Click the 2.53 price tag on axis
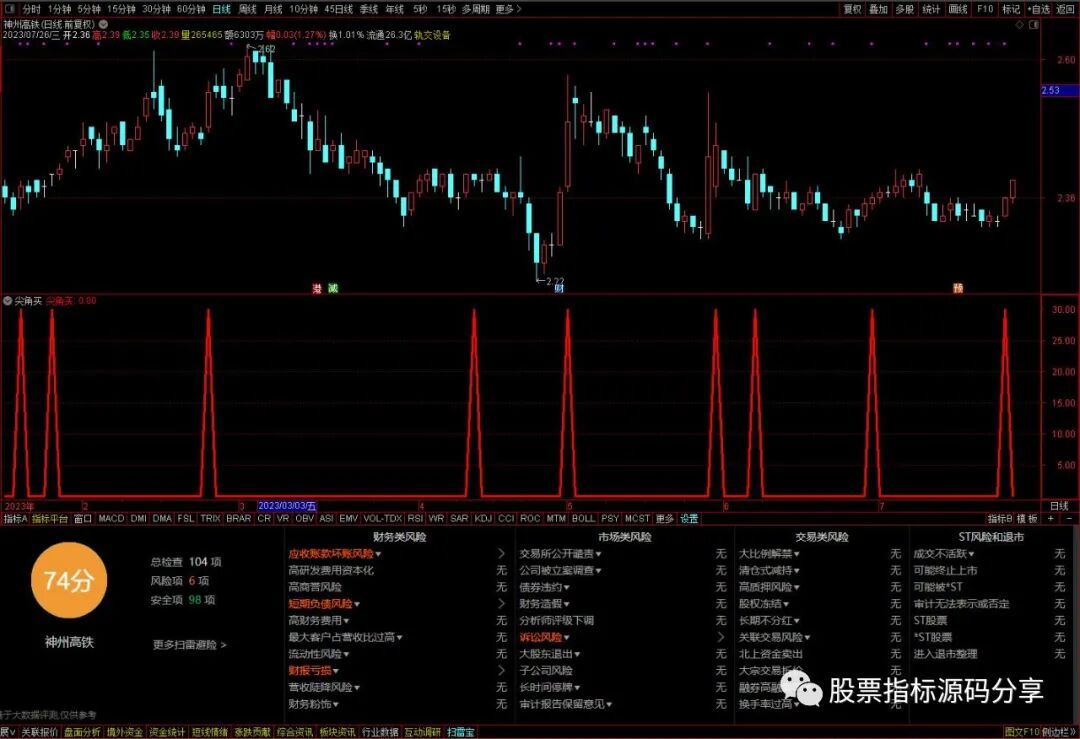Viewport: 1080px width, 739px height. (x=1059, y=90)
